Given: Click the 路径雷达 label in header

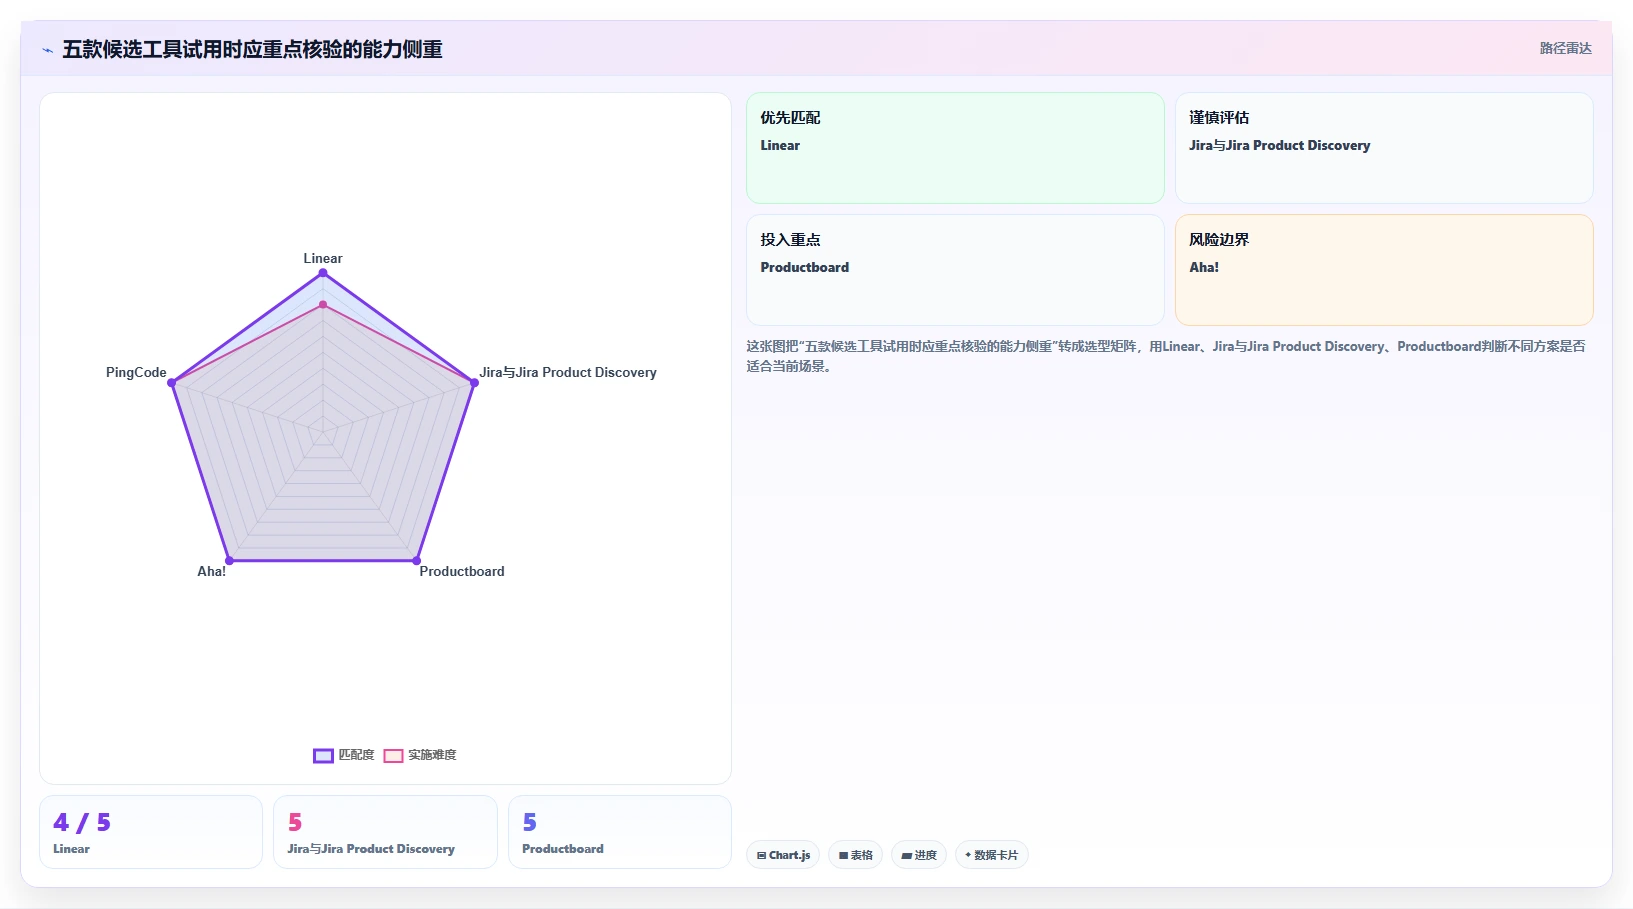Looking at the screenshot, I should click(1565, 48).
